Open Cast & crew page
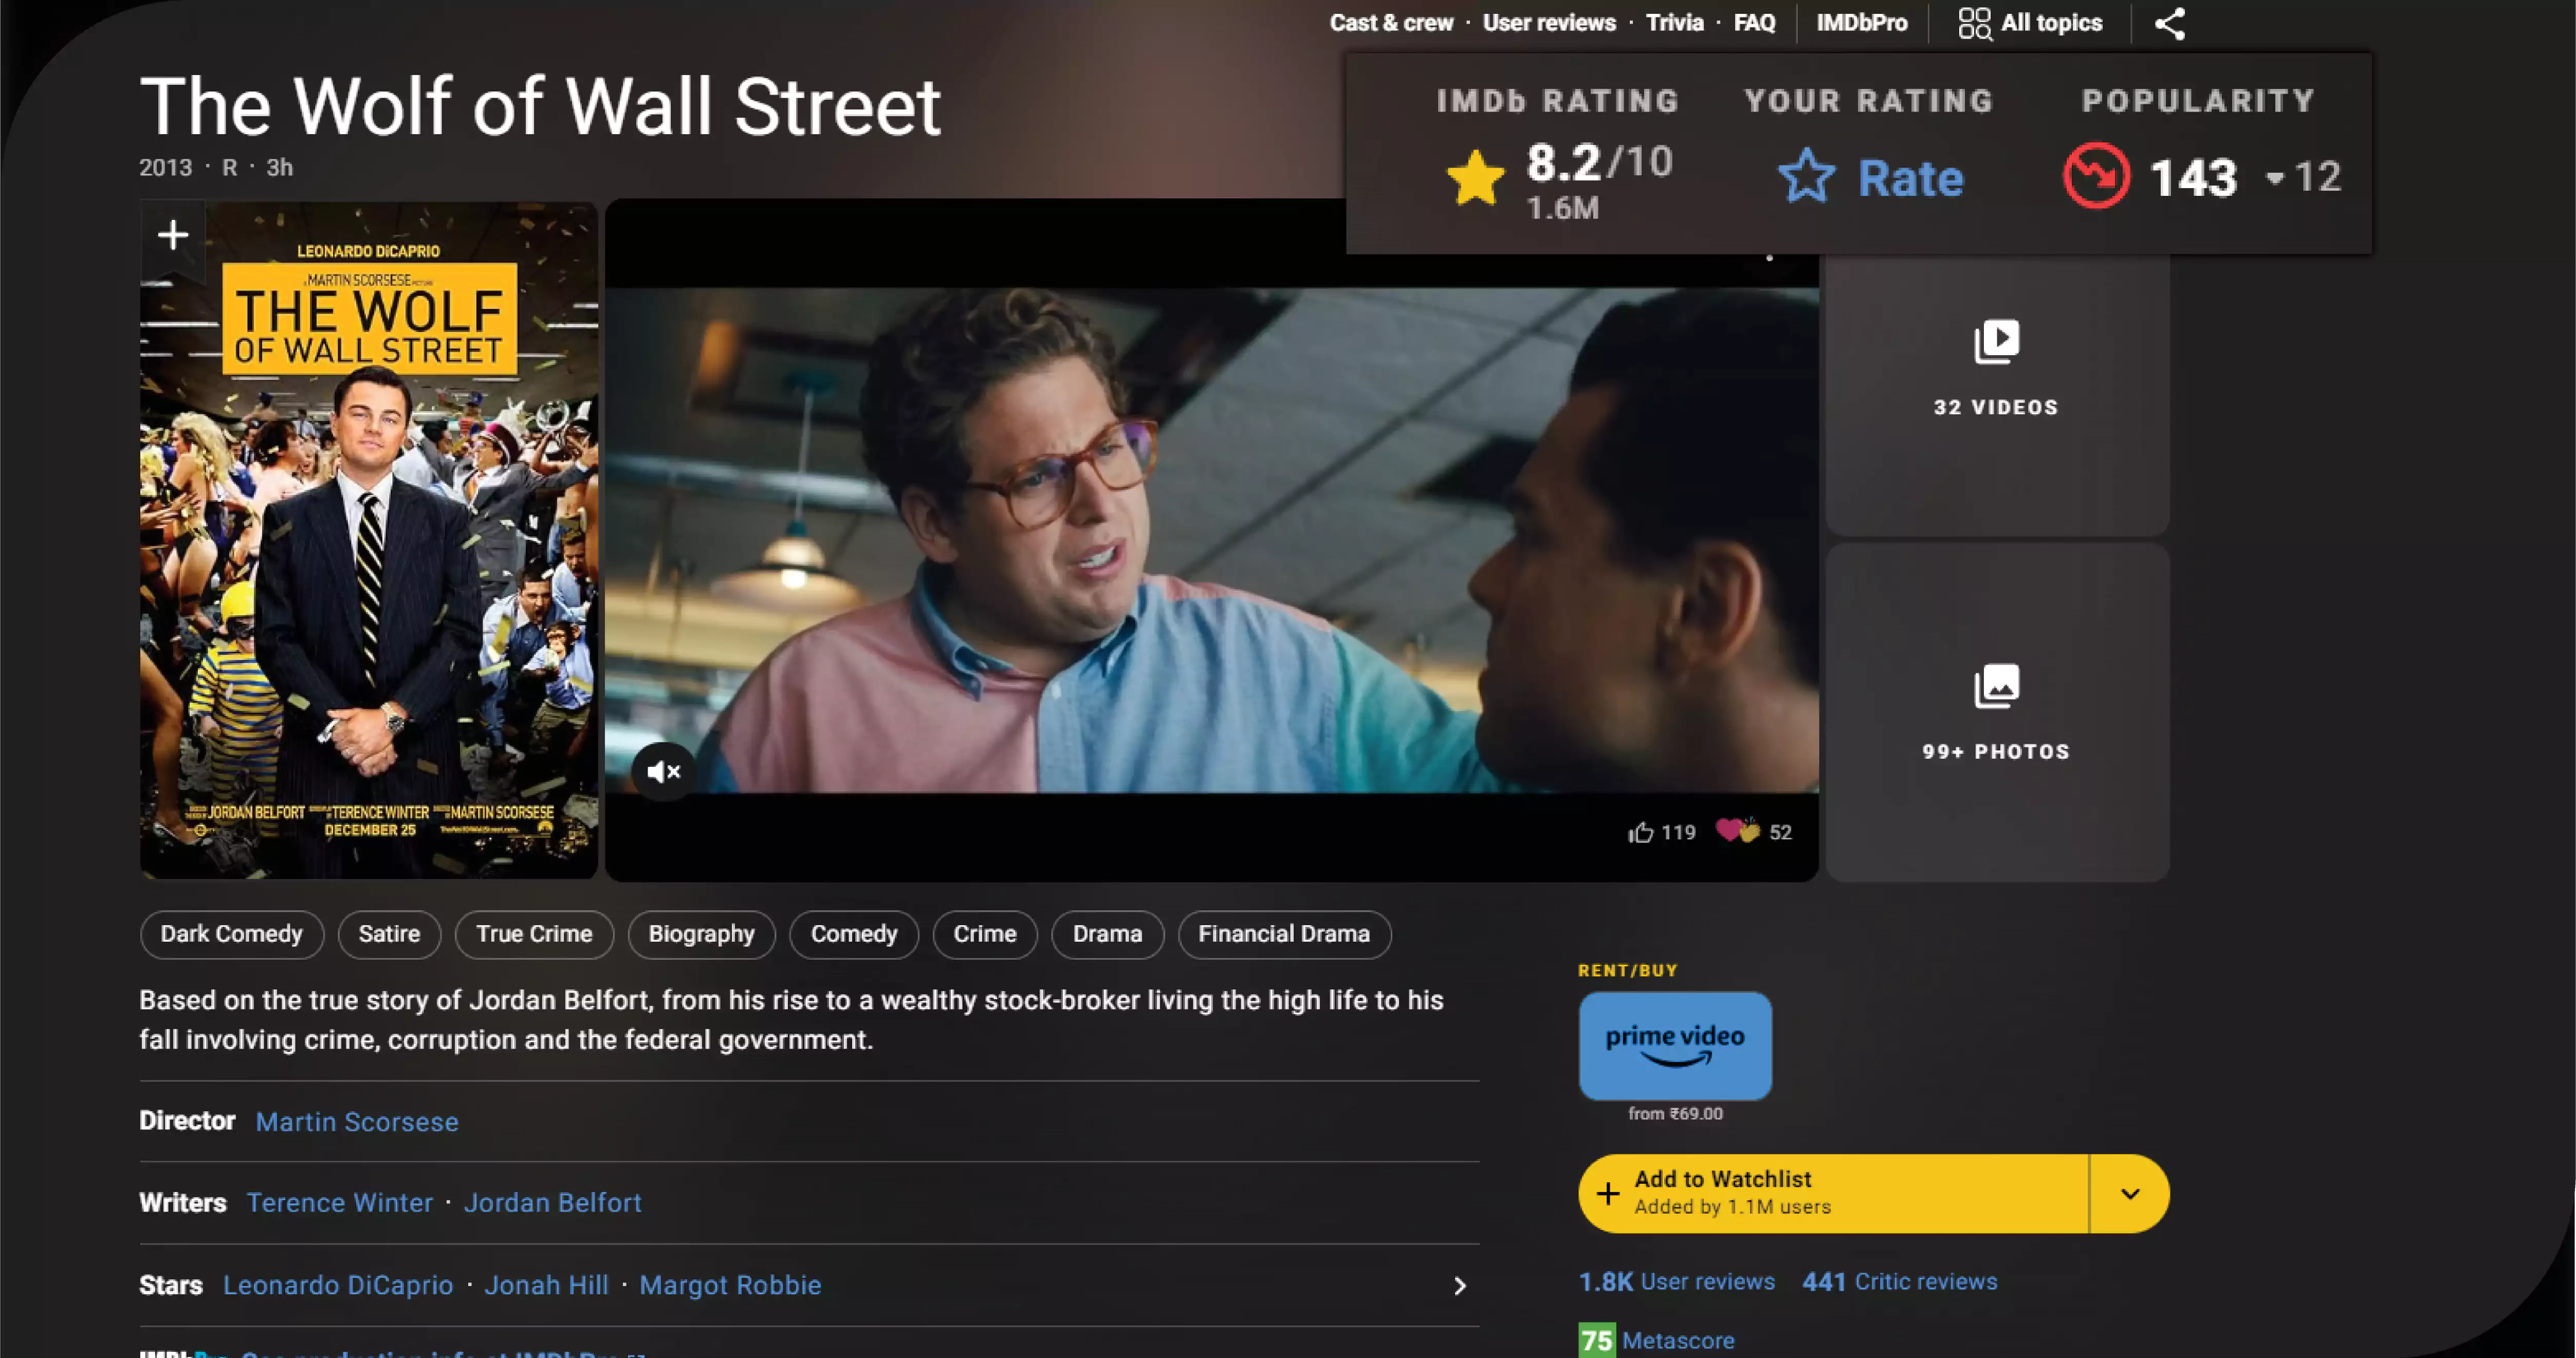The height and width of the screenshot is (1358, 2576). (x=1391, y=23)
